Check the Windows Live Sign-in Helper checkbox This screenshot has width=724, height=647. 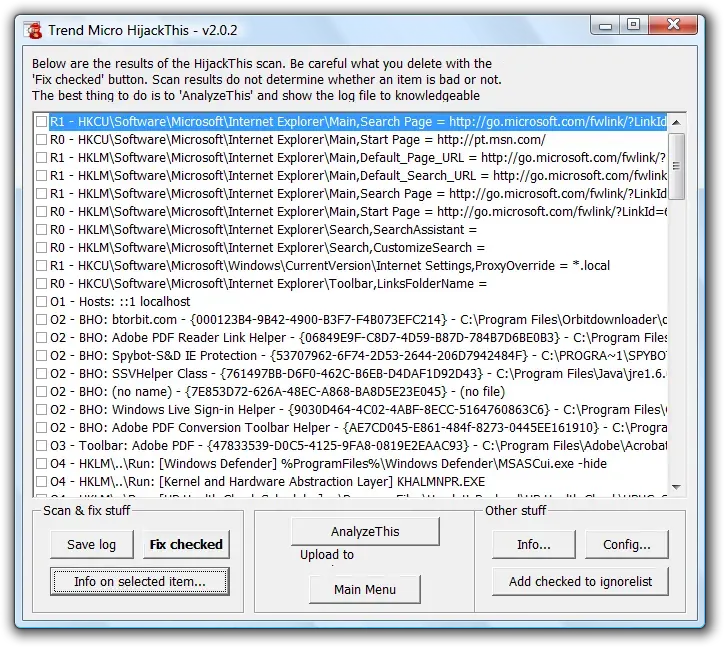(42, 410)
